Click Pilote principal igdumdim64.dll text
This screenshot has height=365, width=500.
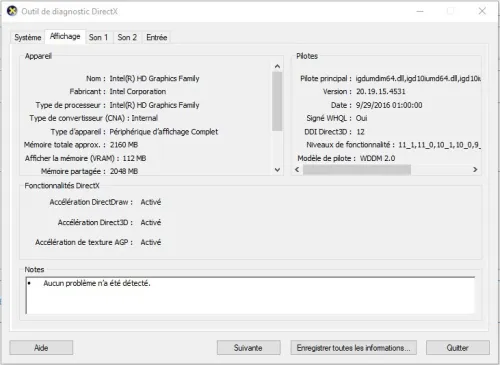coord(418,78)
